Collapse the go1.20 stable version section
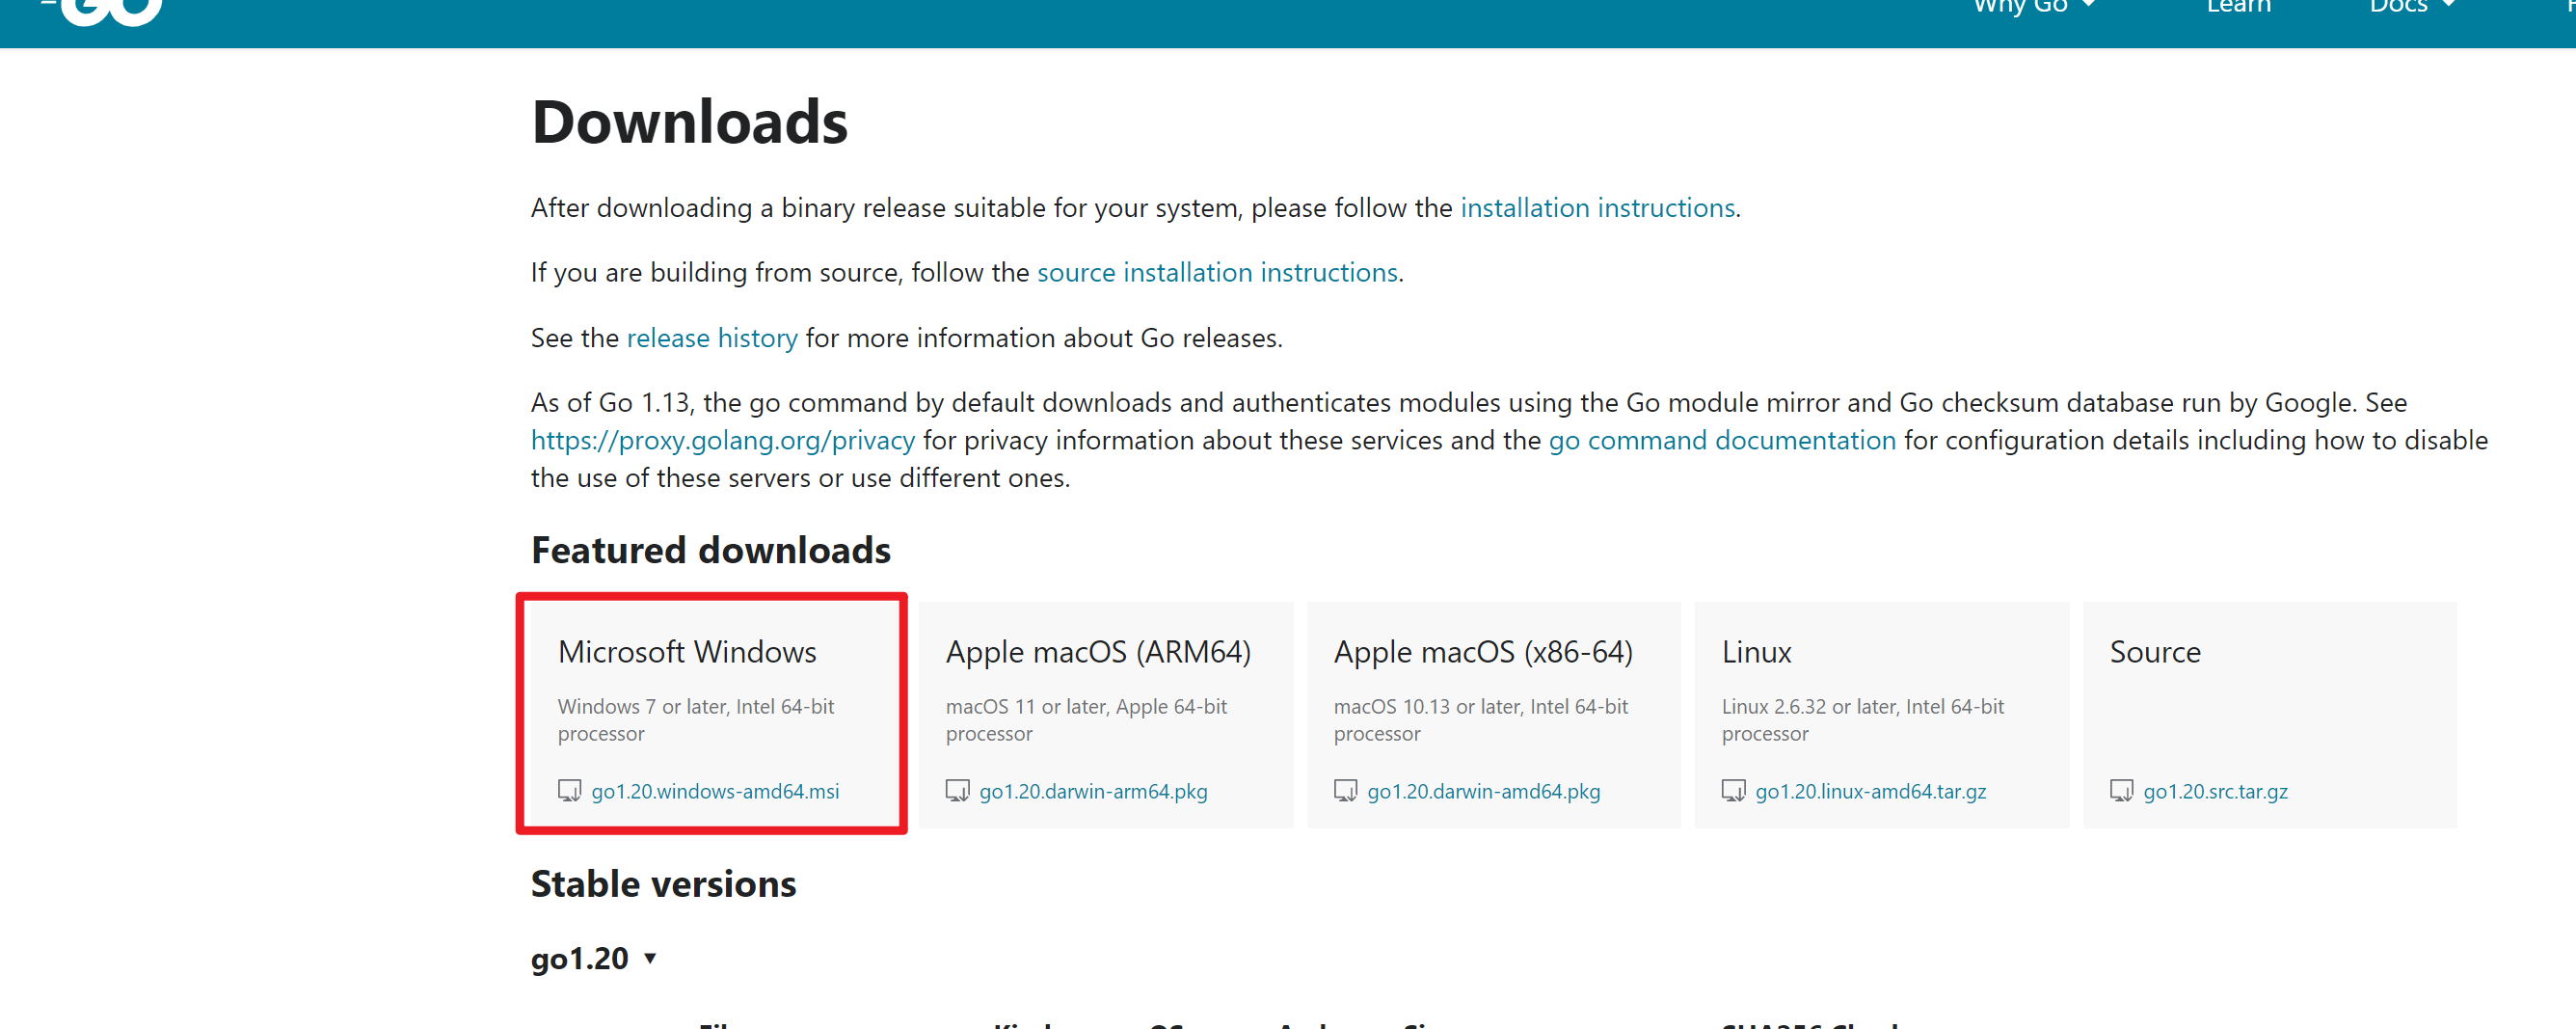This screenshot has height=1029, width=2576. 594,958
